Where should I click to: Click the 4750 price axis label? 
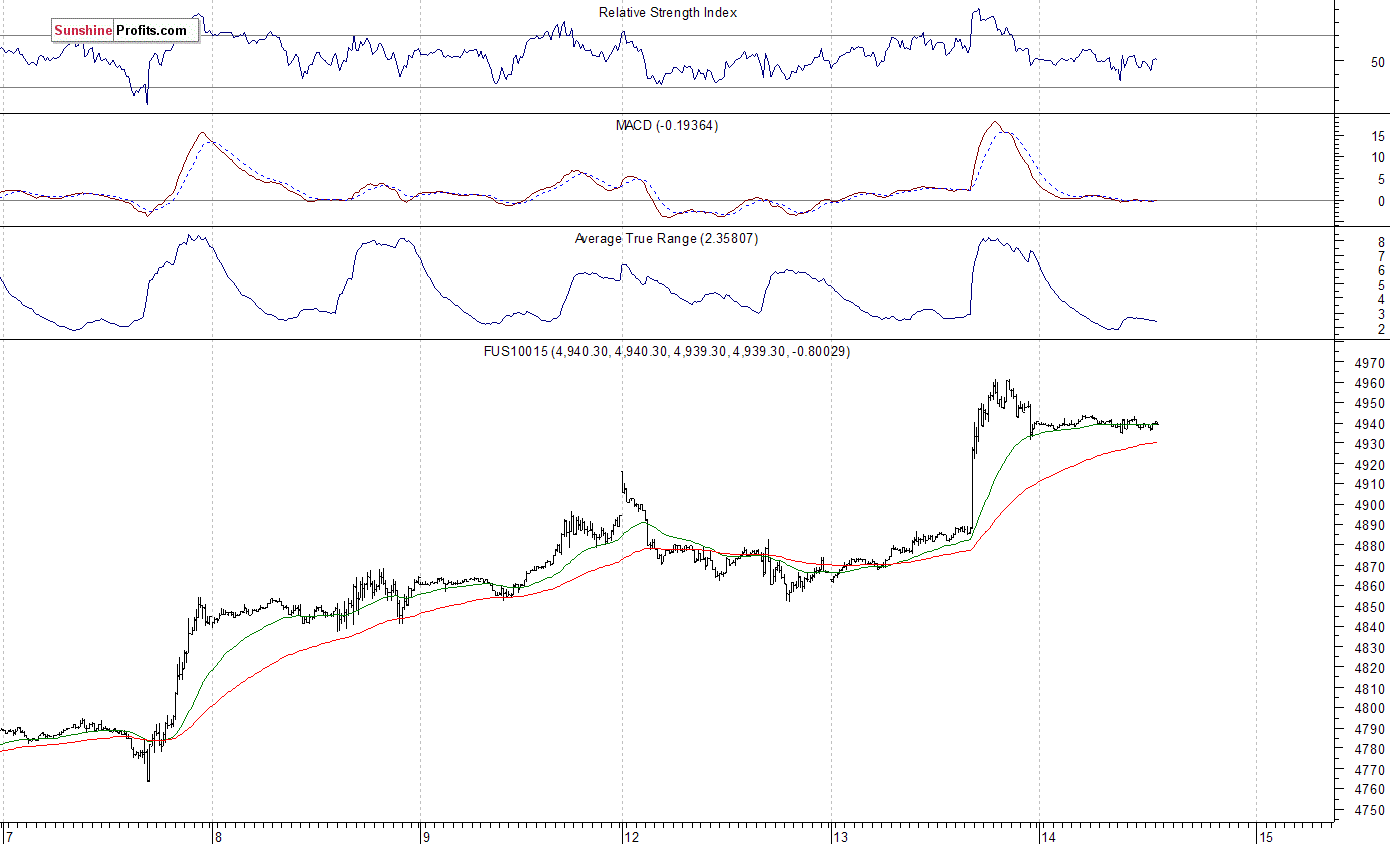click(1371, 810)
